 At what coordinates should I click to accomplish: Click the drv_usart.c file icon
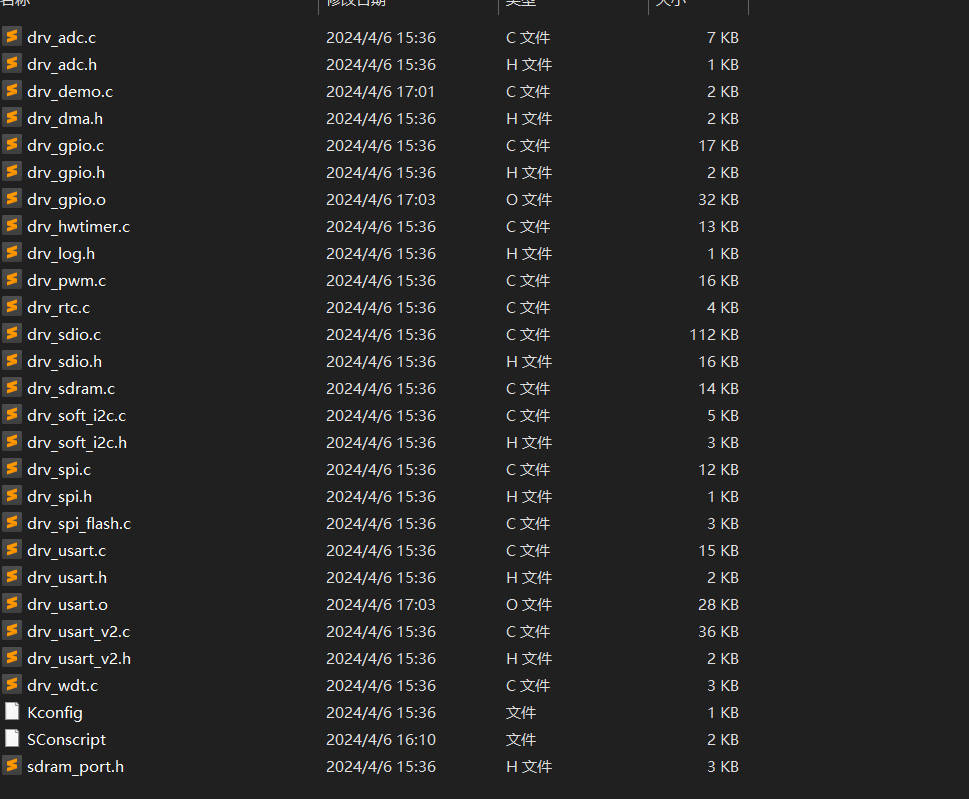[x=12, y=549]
